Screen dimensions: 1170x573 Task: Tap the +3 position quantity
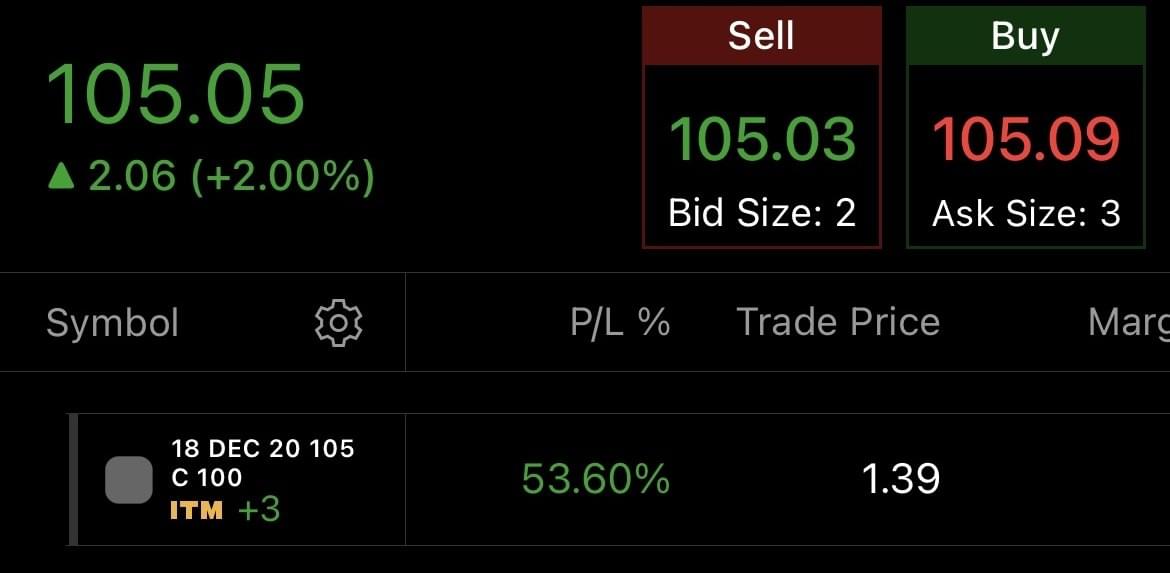click(259, 511)
